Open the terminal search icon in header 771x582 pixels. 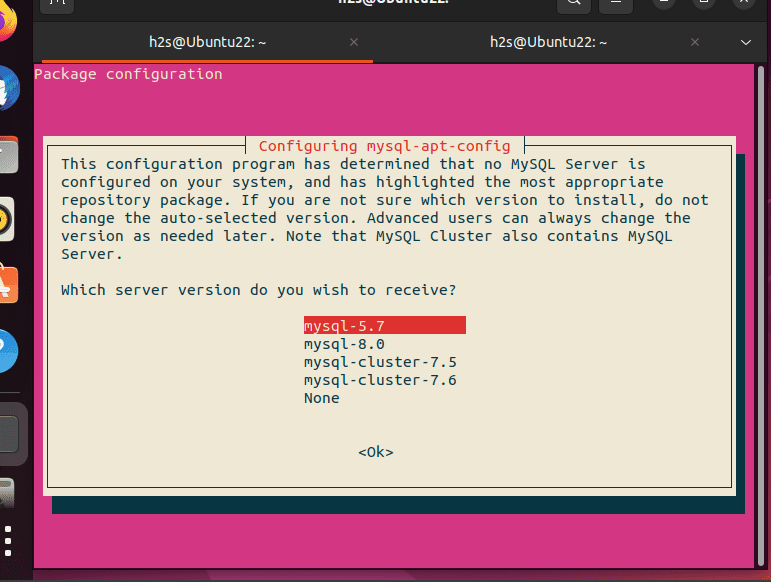click(574, 3)
